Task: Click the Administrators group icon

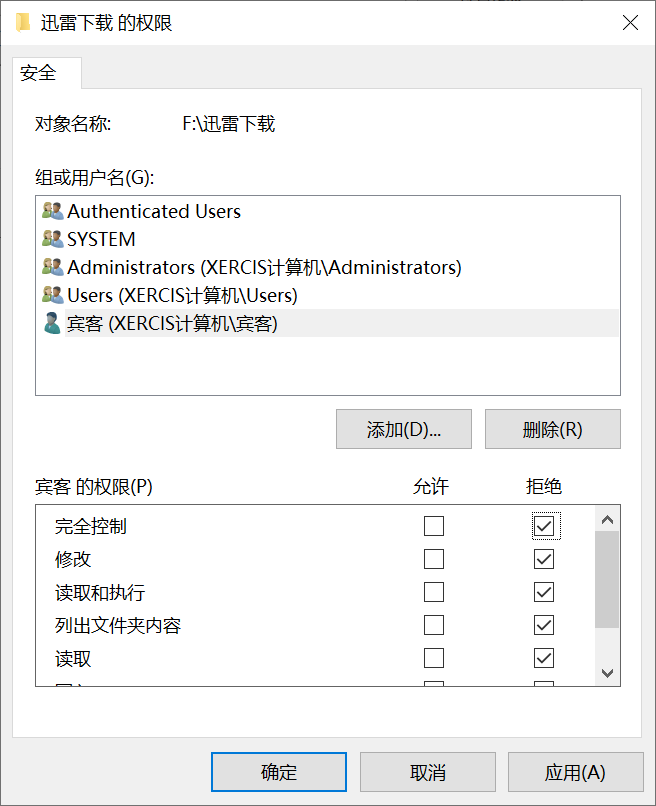Action: pyautogui.click(x=54, y=267)
